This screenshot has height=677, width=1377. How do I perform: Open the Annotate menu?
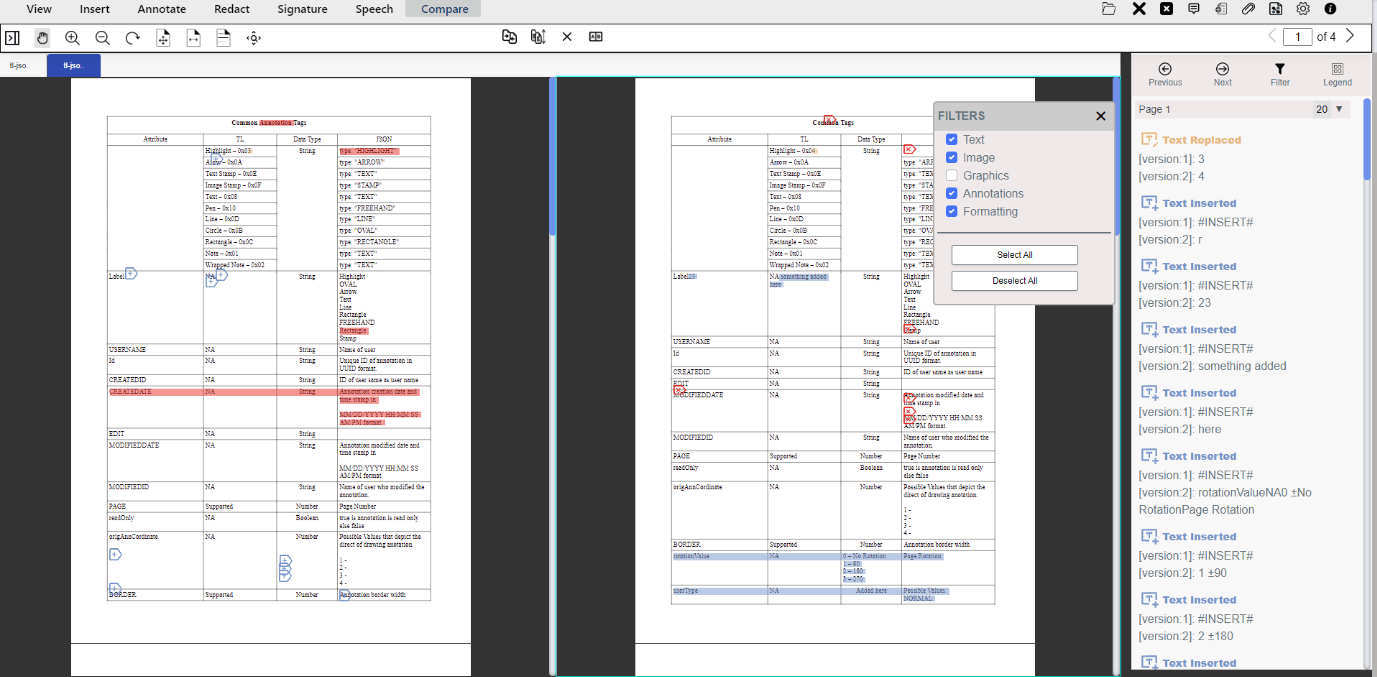[x=160, y=9]
